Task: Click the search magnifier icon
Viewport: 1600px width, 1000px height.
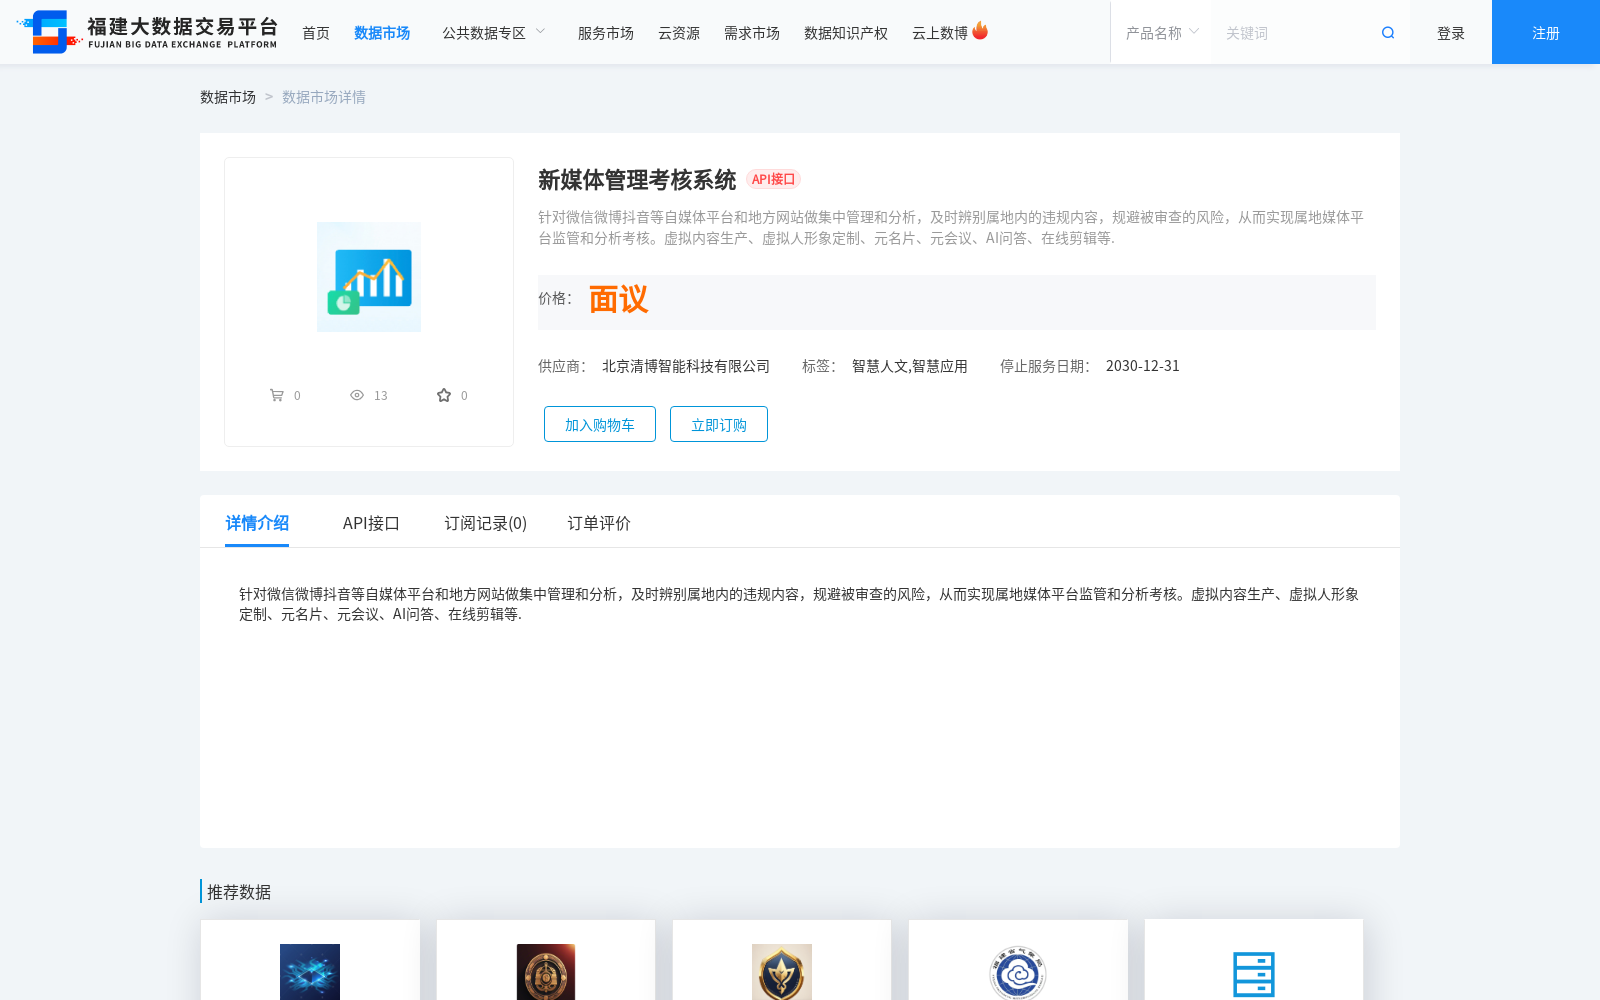Action: pos(1388,33)
